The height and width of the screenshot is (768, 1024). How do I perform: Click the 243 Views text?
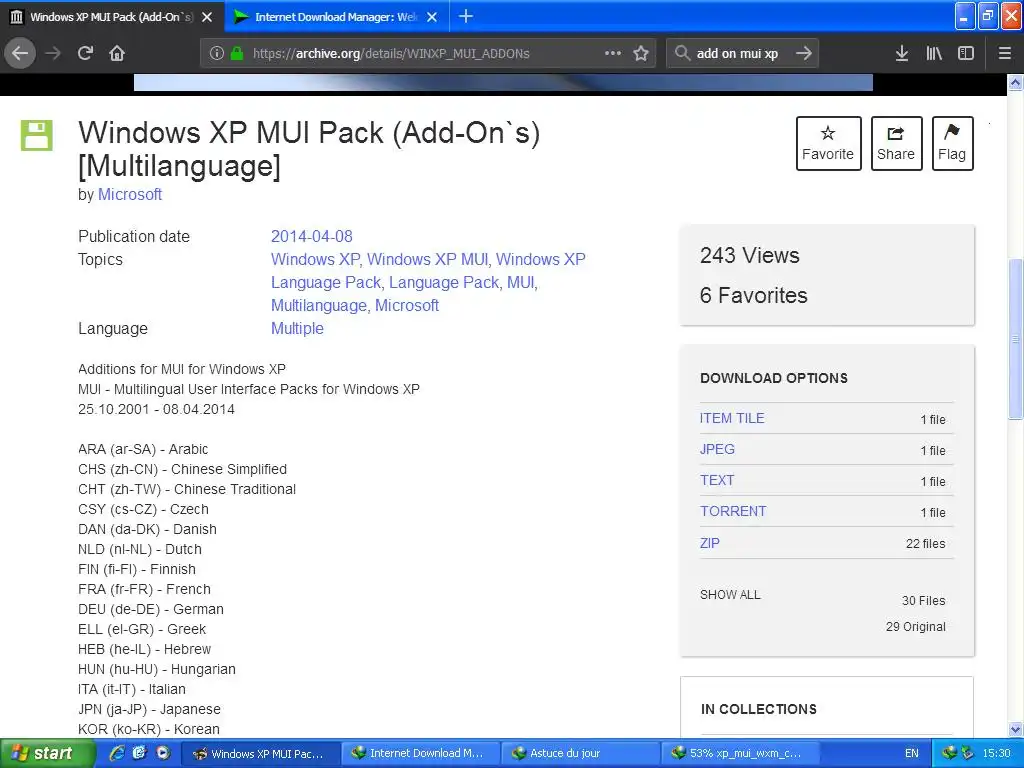[749, 255]
